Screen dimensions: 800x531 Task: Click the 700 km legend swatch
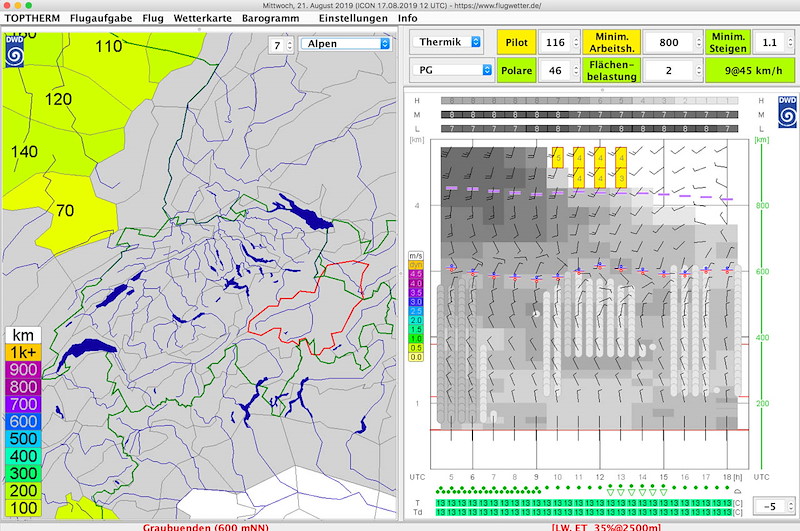point(23,404)
